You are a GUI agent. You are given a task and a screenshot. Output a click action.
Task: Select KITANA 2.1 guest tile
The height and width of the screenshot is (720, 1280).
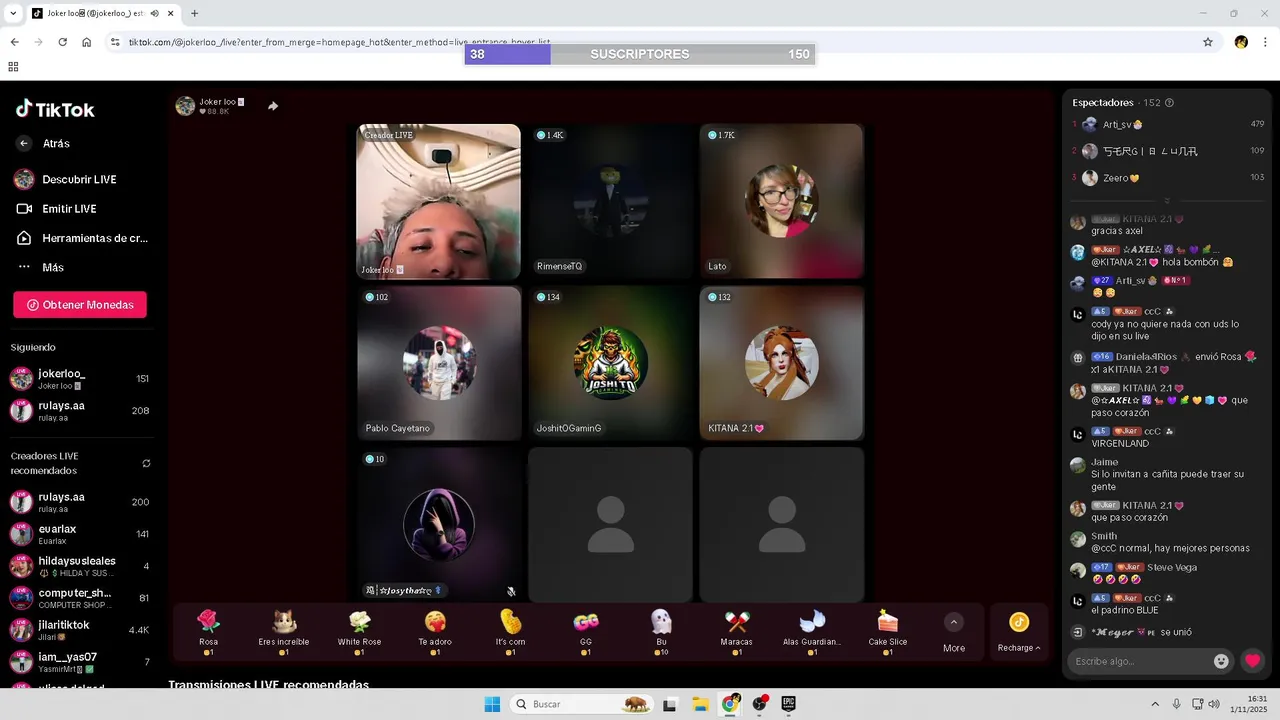click(781, 363)
